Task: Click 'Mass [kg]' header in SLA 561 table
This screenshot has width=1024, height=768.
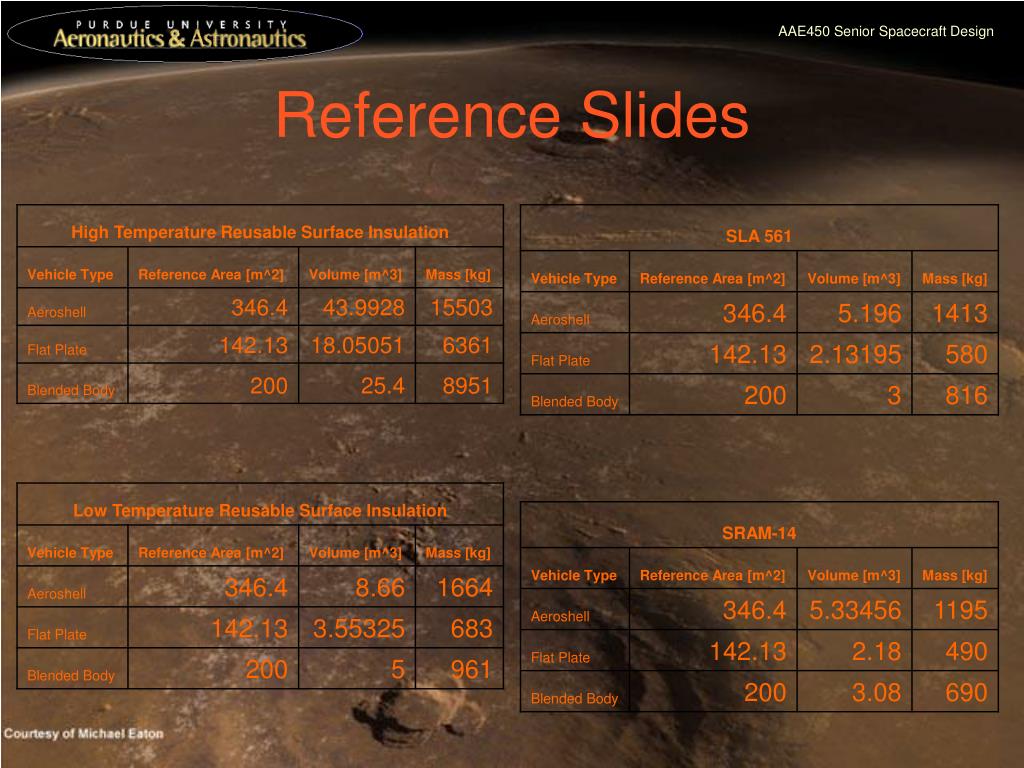Action: pos(955,279)
